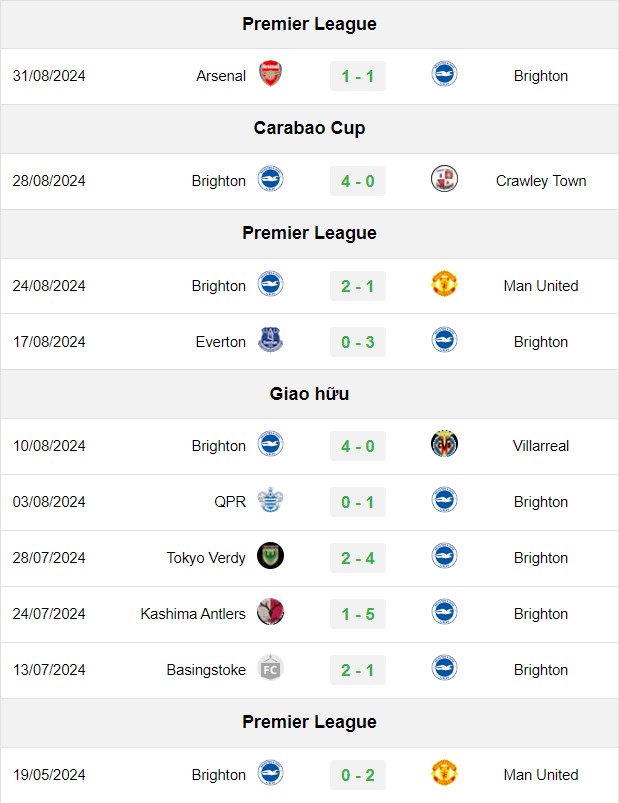Image resolution: width=619 pixels, height=803 pixels.
Task: Click the Crawley Town club badge
Action: pyautogui.click(x=444, y=179)
